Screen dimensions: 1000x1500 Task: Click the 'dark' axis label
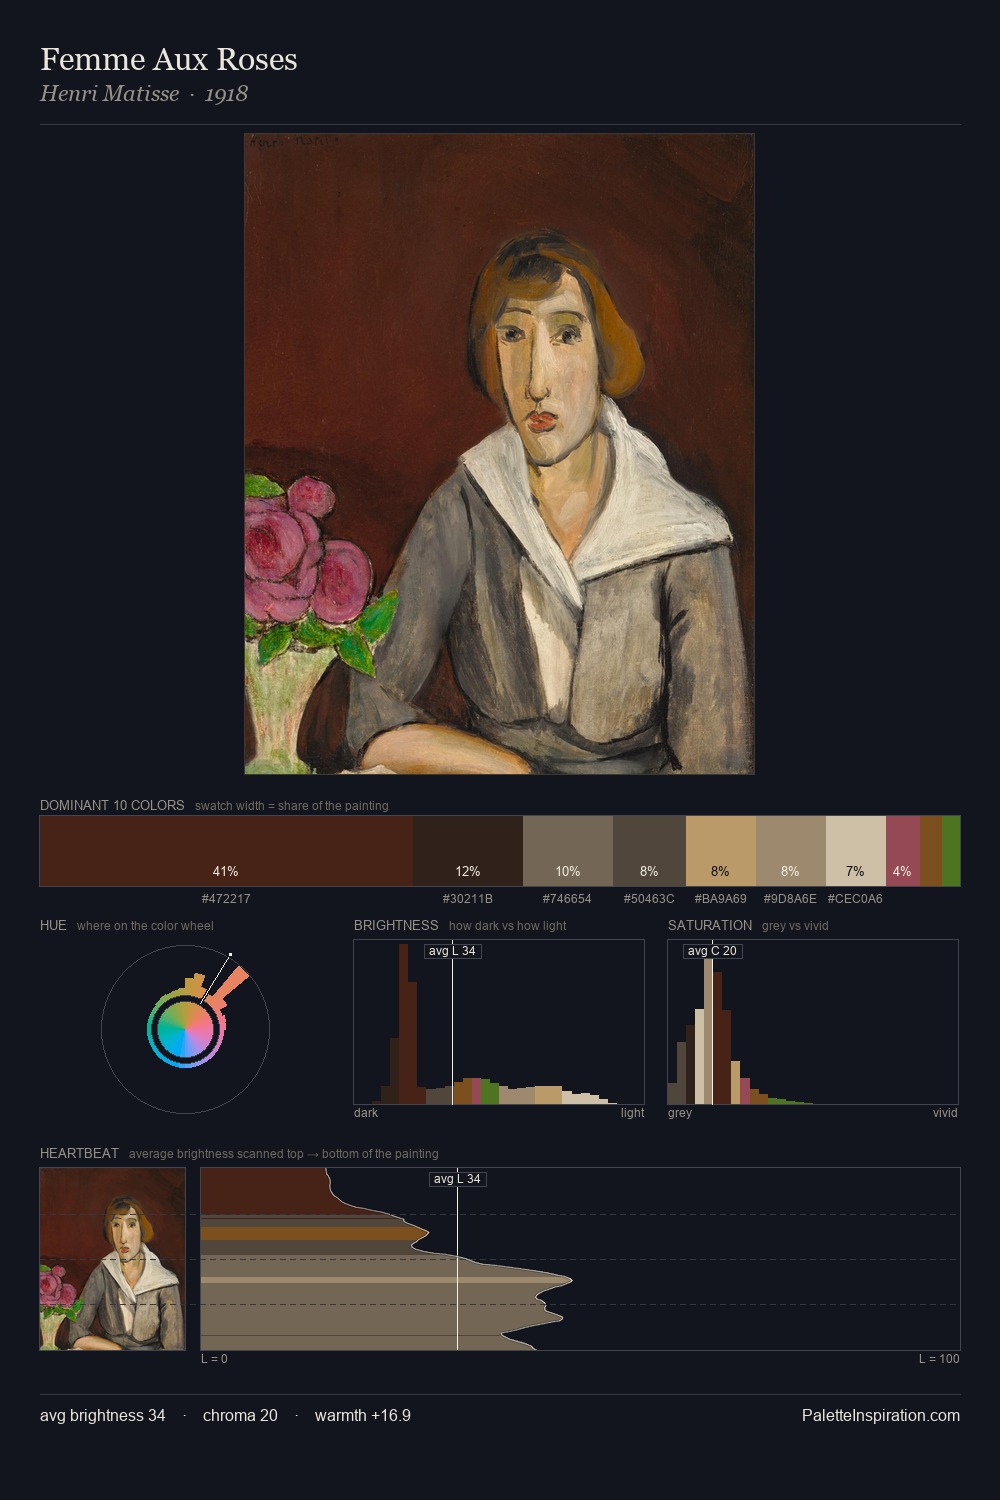click(366, 1113)
